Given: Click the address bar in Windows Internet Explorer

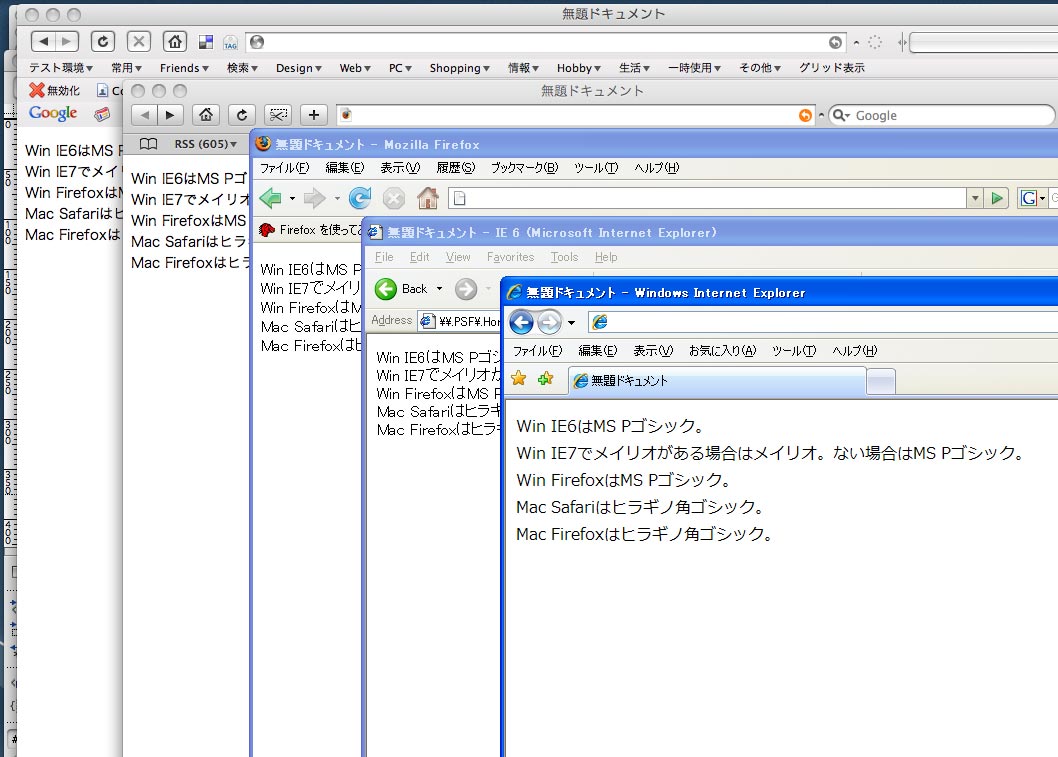Looking at the screenshot, I should (823, 323).
